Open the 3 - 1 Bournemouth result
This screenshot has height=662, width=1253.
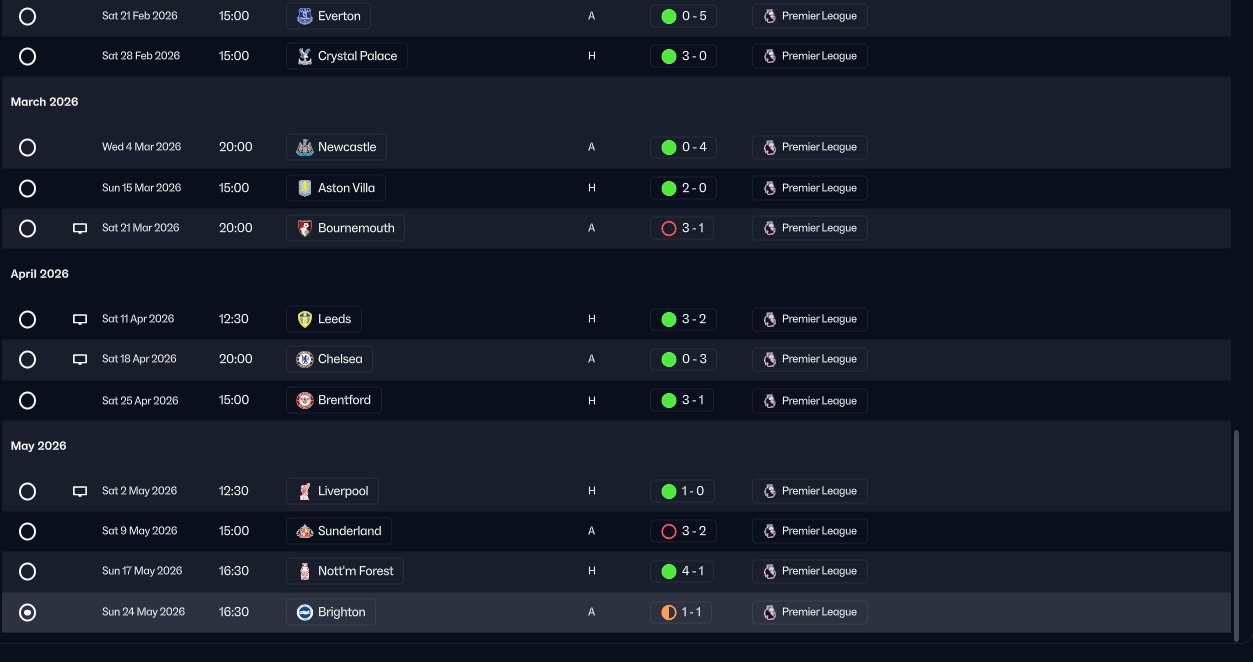[x=682, y=228]
